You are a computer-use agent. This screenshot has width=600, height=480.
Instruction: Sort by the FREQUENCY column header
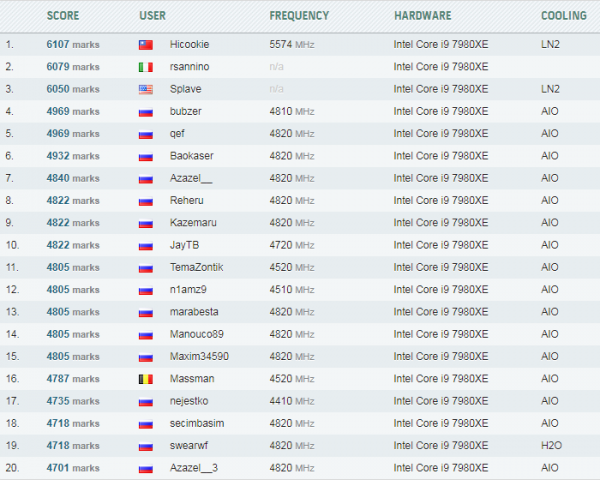tap(299, 16)
